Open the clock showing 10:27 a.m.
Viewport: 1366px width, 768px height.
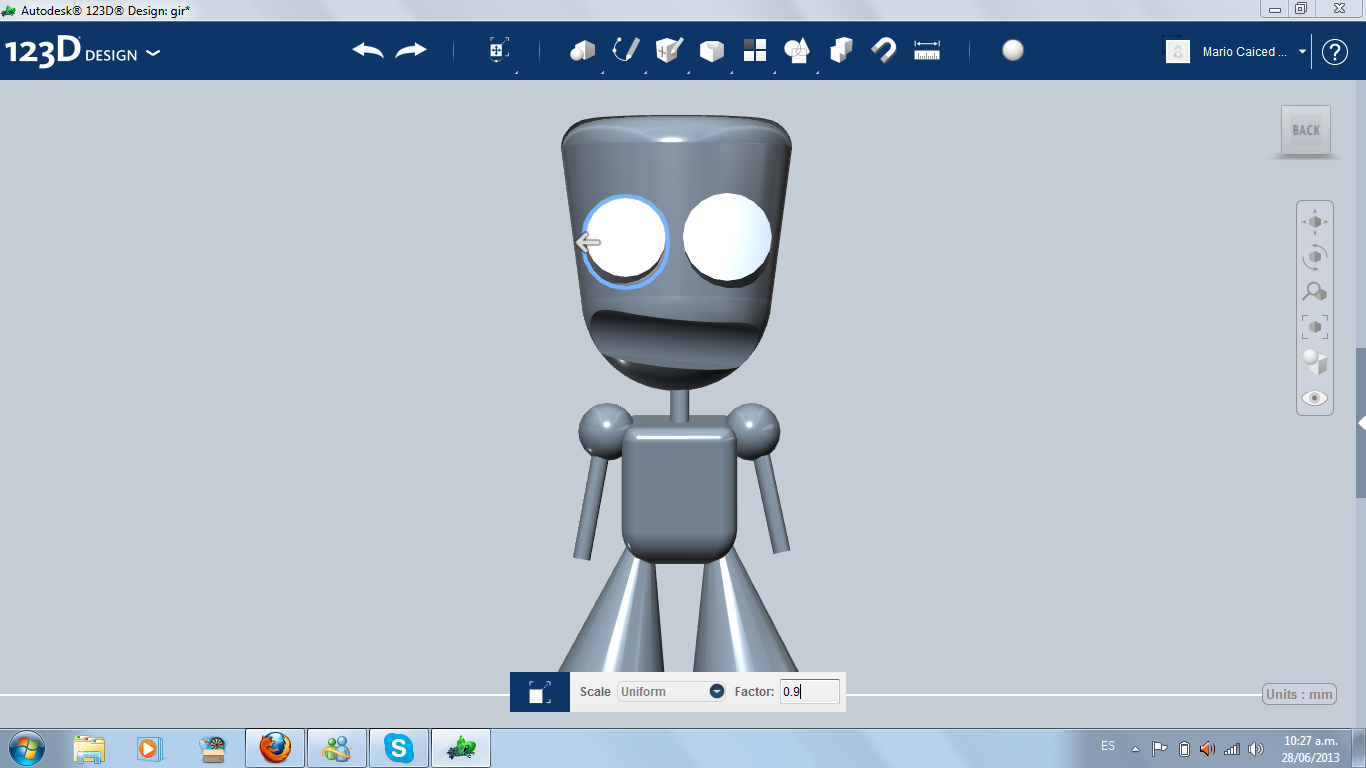point(1310,748)
